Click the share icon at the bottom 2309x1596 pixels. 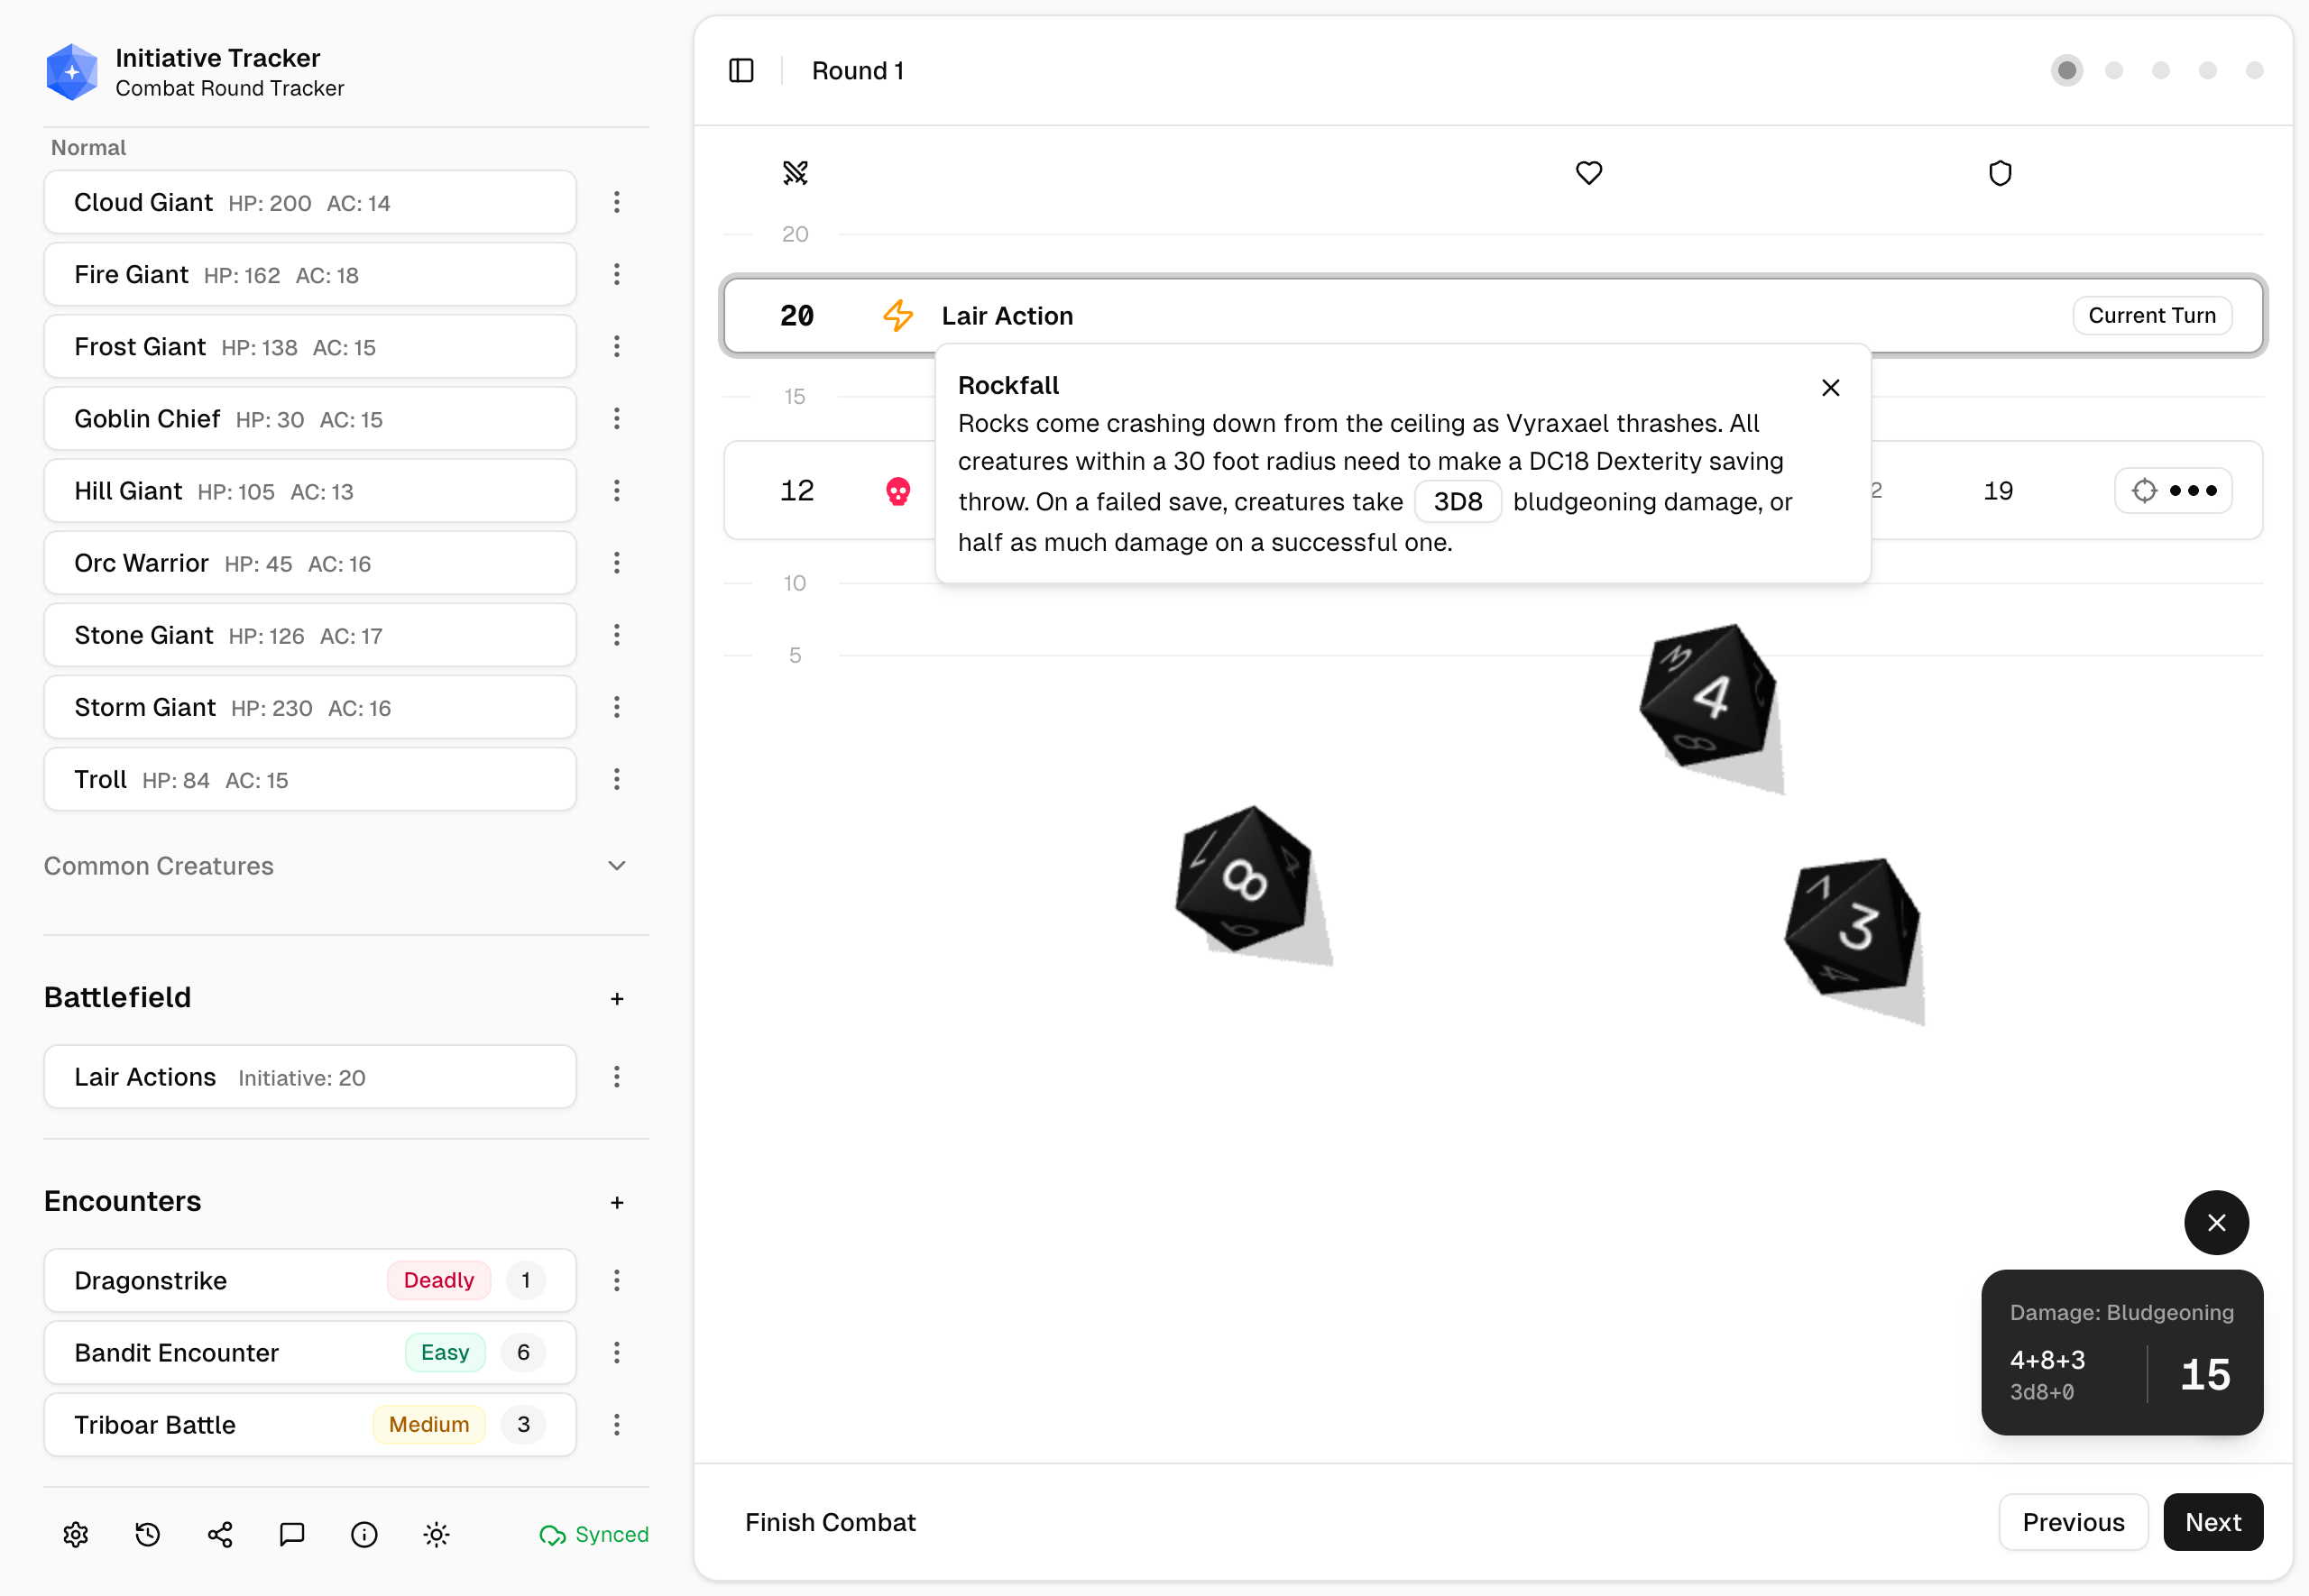[x=219, y=1534]
